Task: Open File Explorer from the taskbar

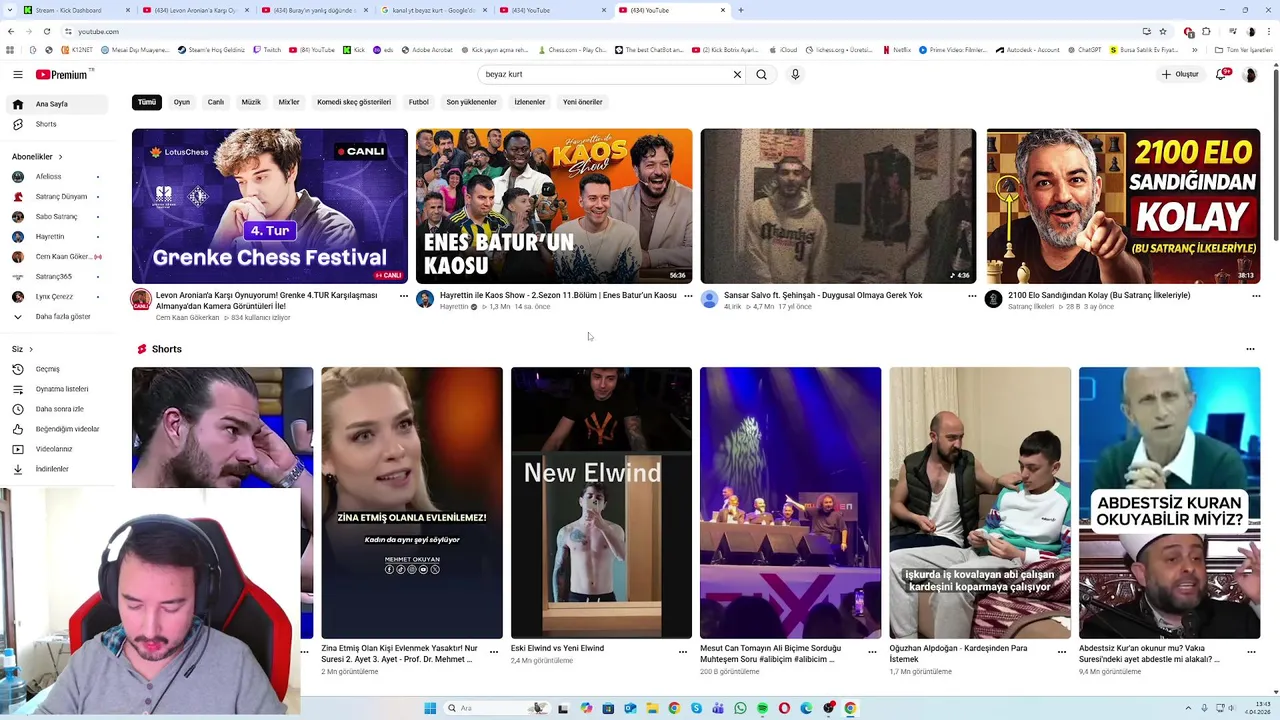Action: (652, 708)
